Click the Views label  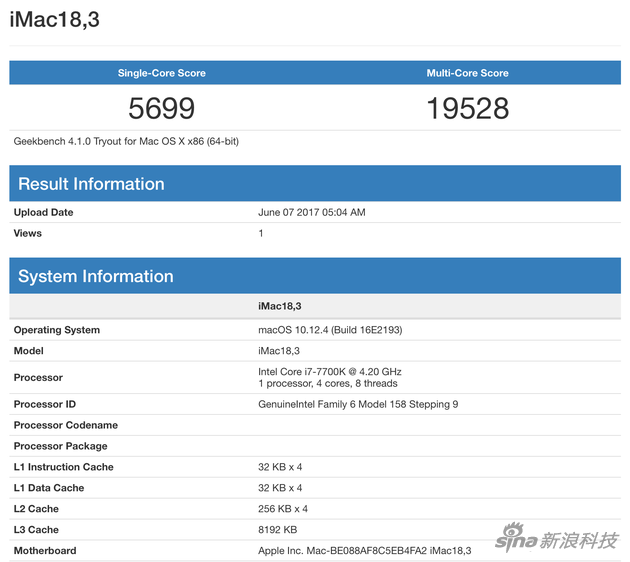pos(28,233)
